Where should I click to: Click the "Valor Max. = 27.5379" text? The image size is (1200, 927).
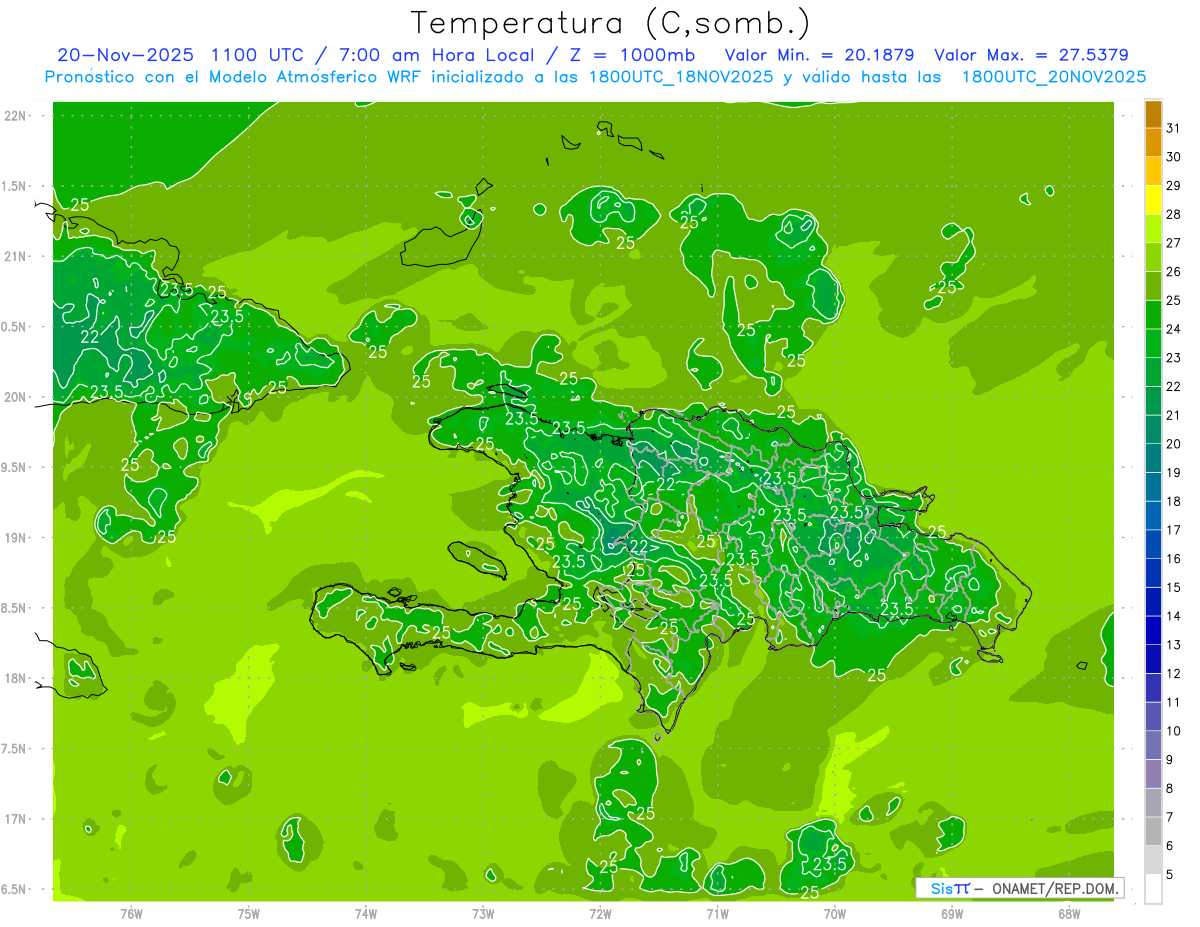(1030, 55)
